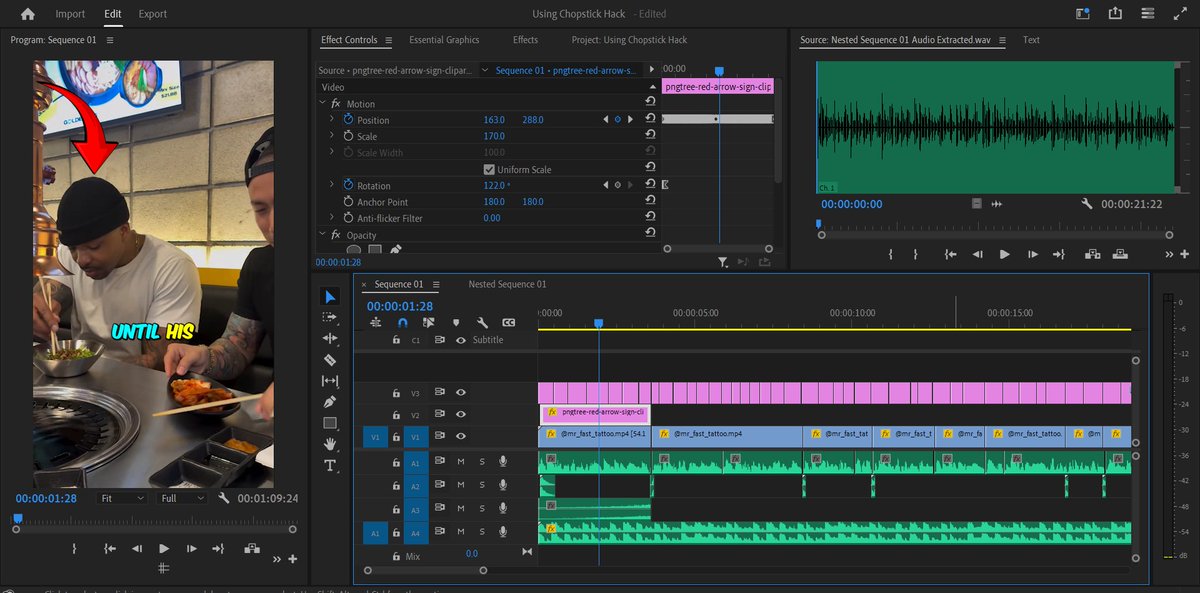This screenshot has height=593, width=1200.
Task: Play the Program Monitor sequence
Action: tap(164, 548)
